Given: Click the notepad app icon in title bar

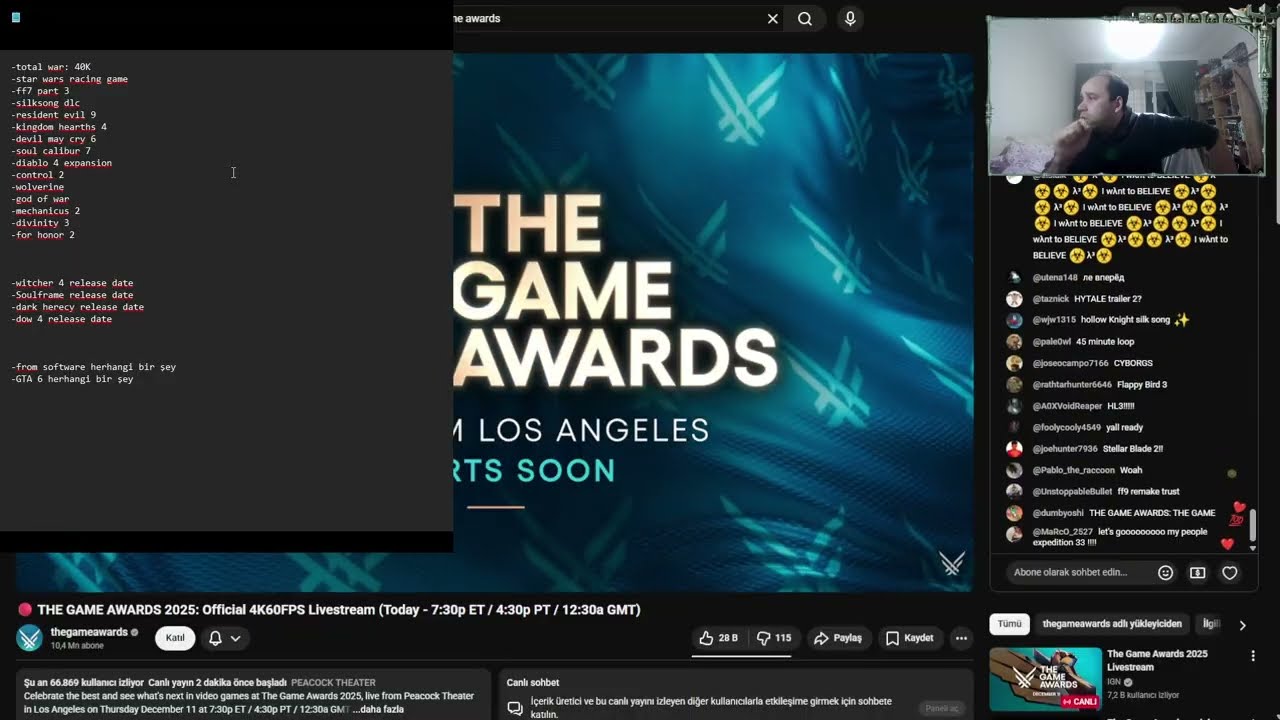Looking at the screenshot, I should tap(16, 17).
